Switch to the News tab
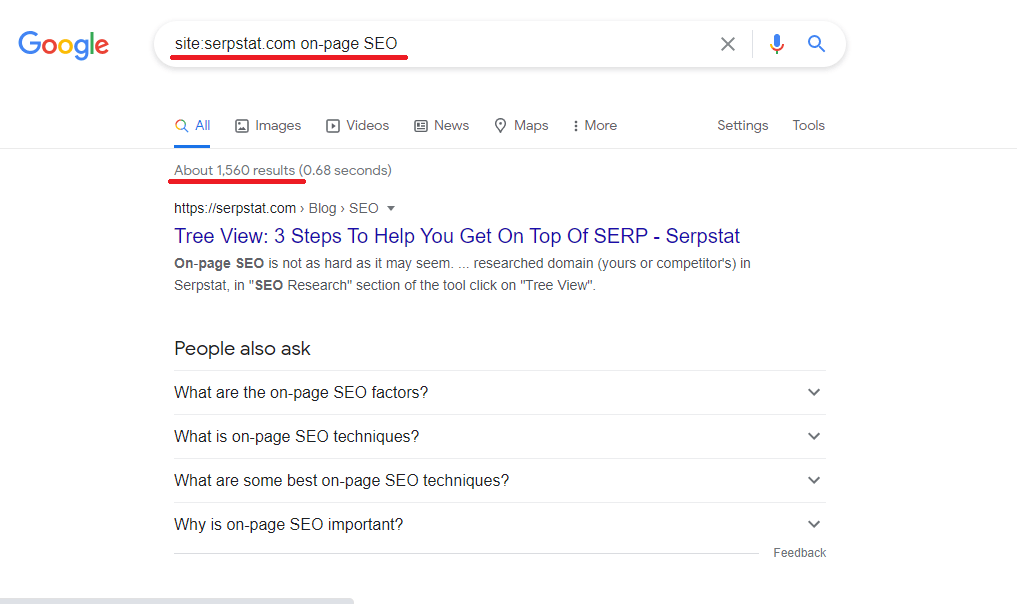 click(x=442, y=126)
